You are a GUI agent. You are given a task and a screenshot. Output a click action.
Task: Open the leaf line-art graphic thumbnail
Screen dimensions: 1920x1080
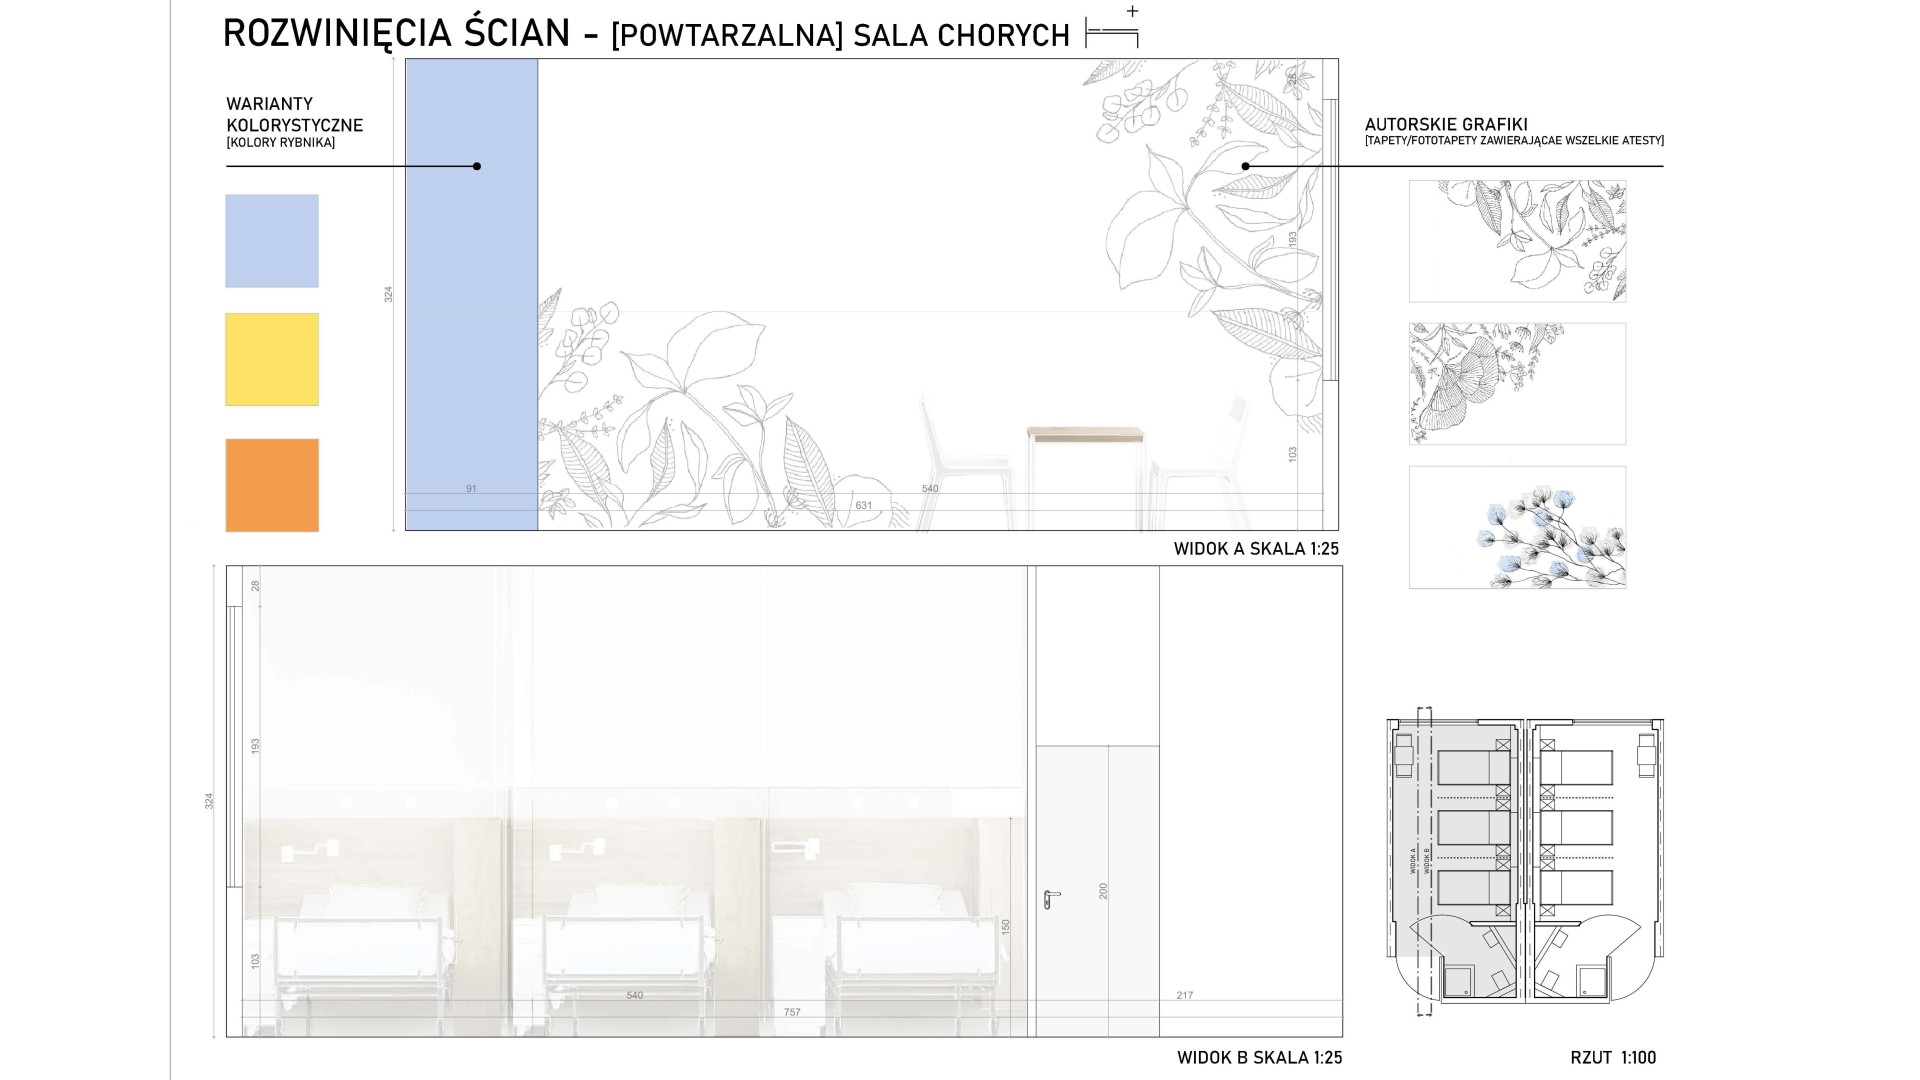tap(1517, 241)
